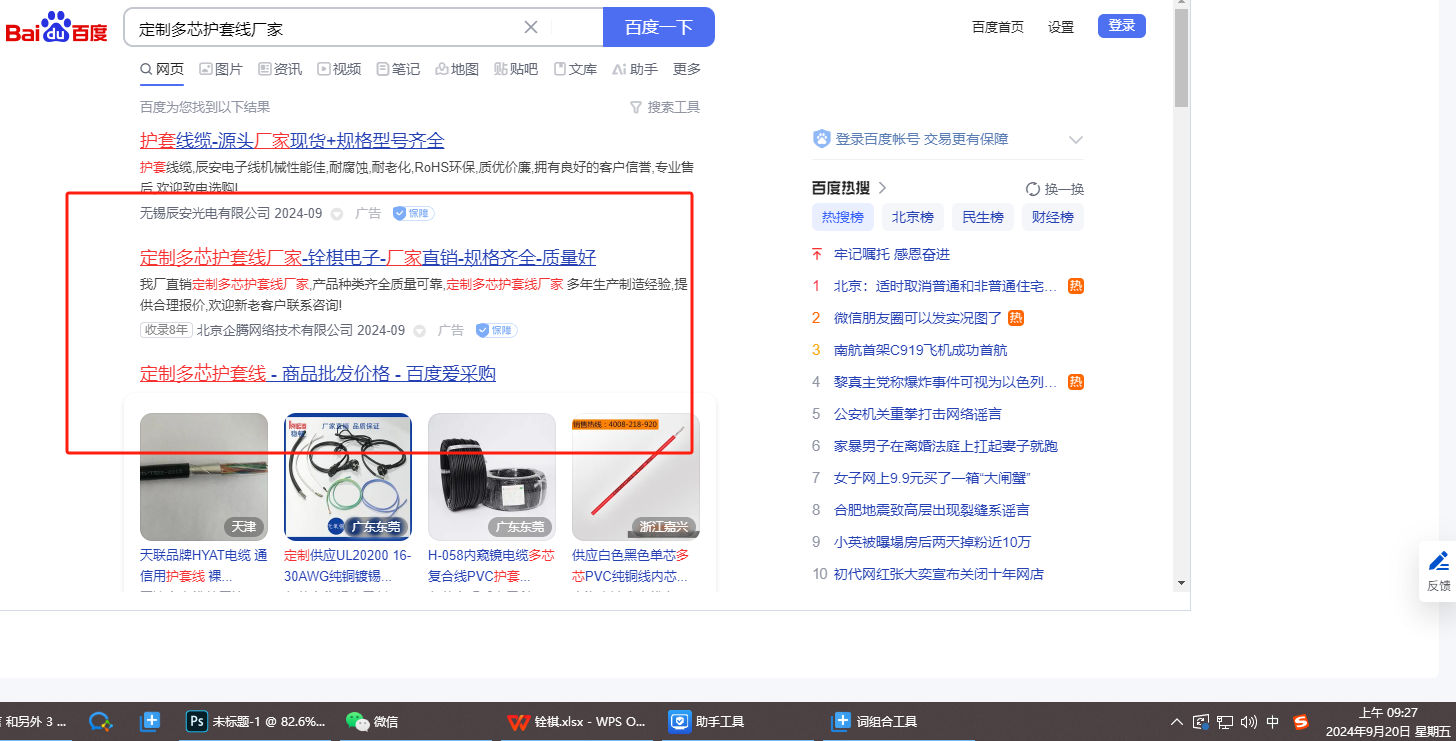This screenshot has height=741, width=1456.
Task: Open the 天津 cable product thumbnail
Action: pyautogui.click(x=204, y=477)
